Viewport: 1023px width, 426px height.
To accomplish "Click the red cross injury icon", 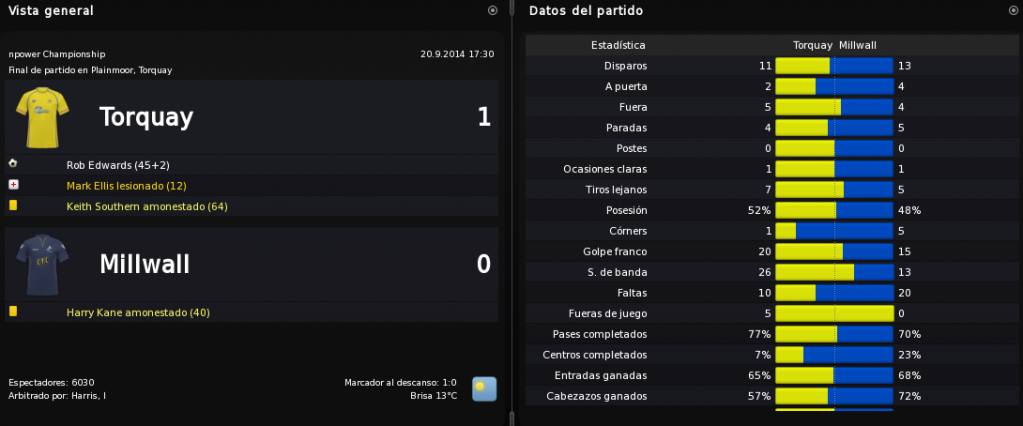I will point(13,185).
